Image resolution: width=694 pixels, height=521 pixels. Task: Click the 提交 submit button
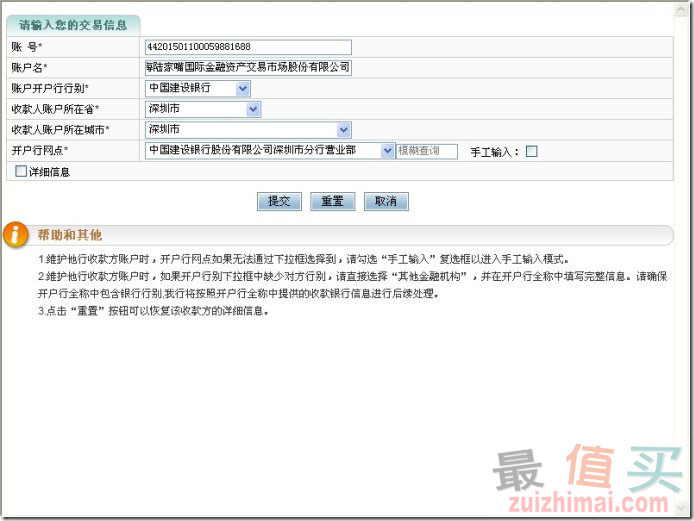[279, 201]
